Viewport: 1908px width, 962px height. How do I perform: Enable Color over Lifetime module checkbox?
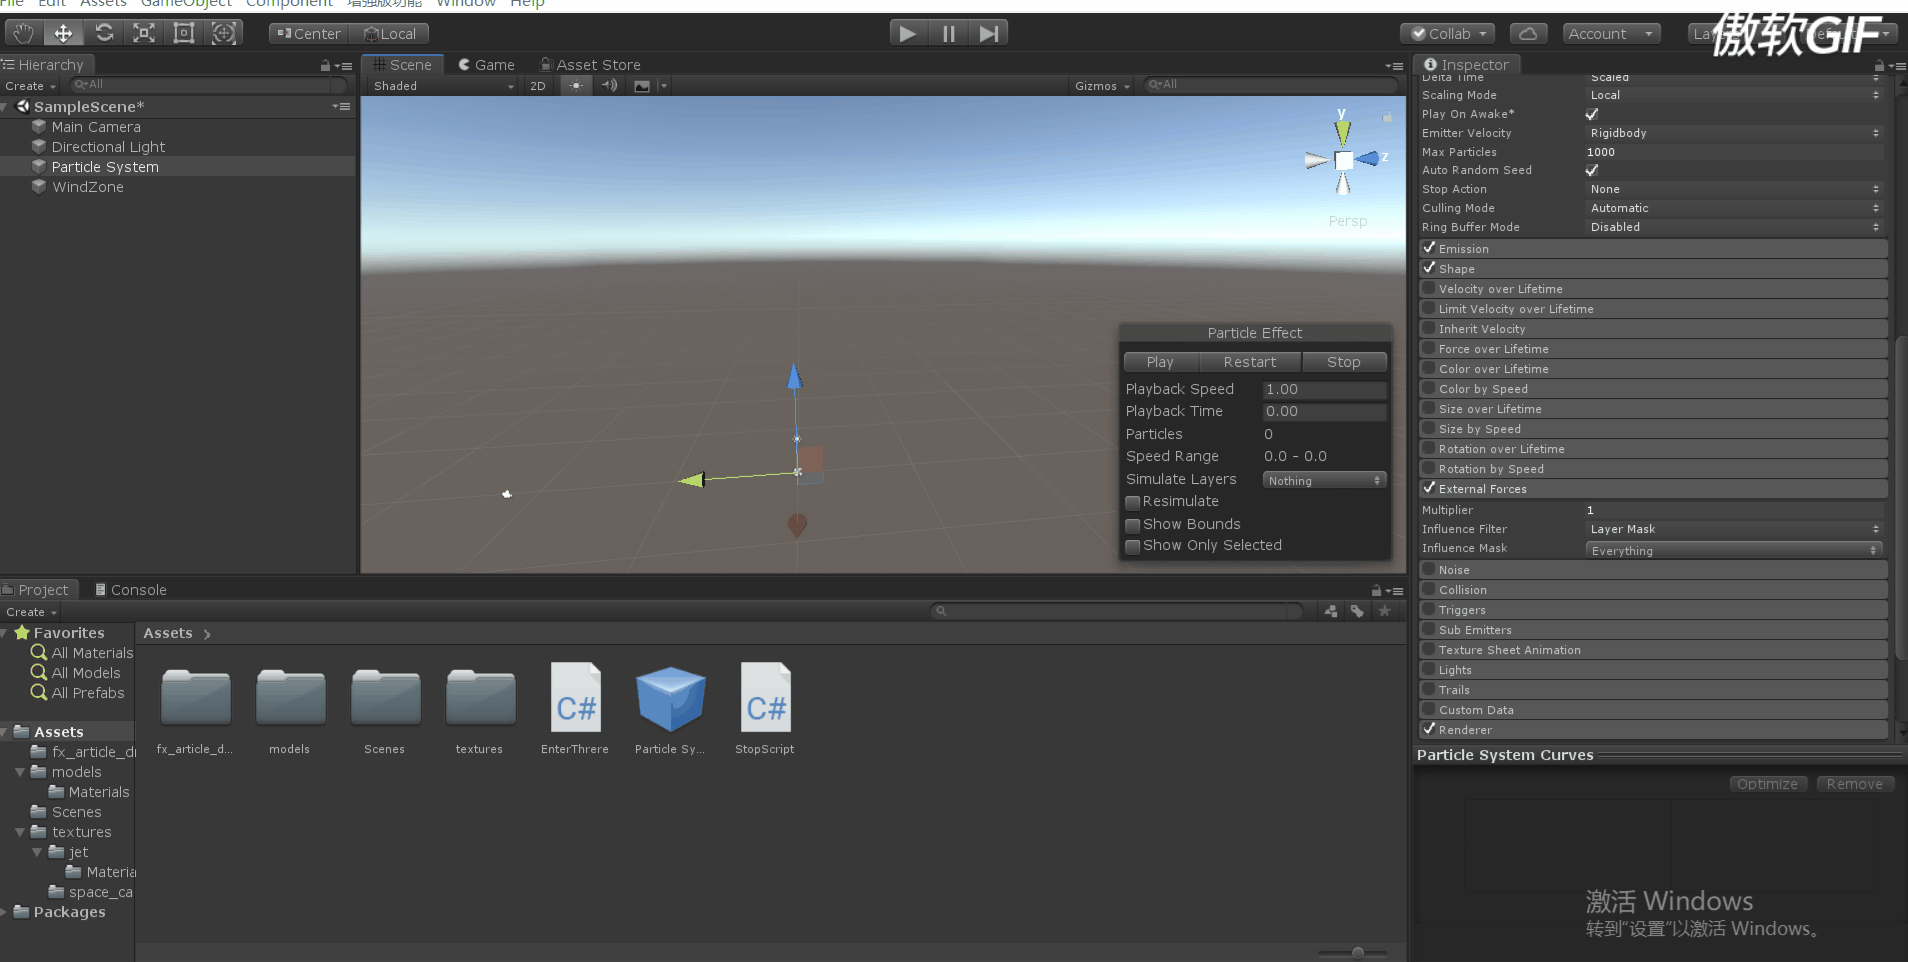pos(1429,368)
